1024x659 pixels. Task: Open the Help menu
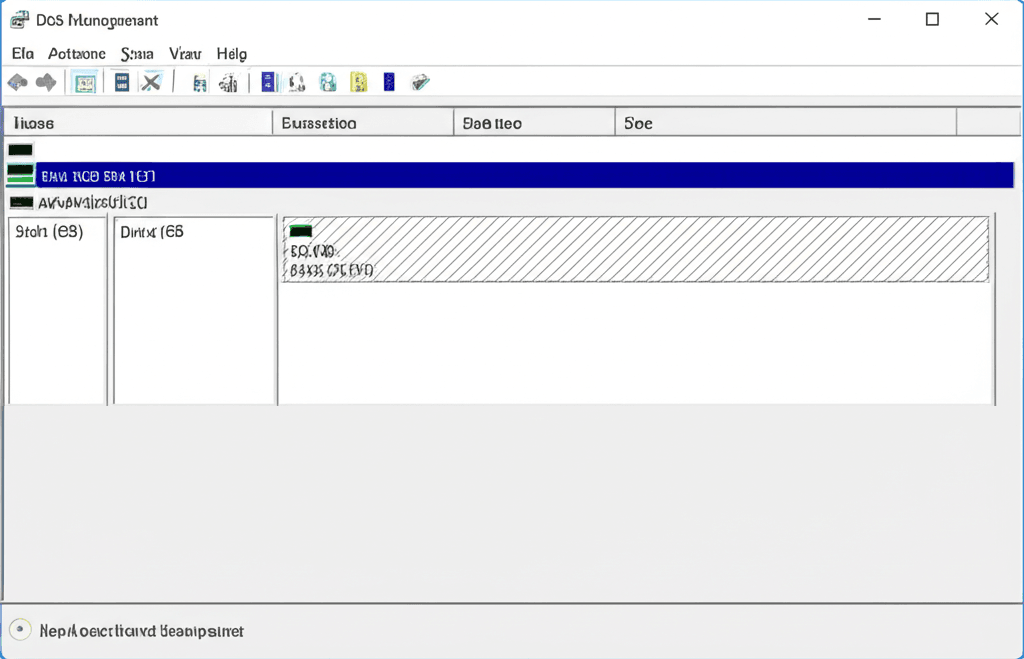click(231, 53)
